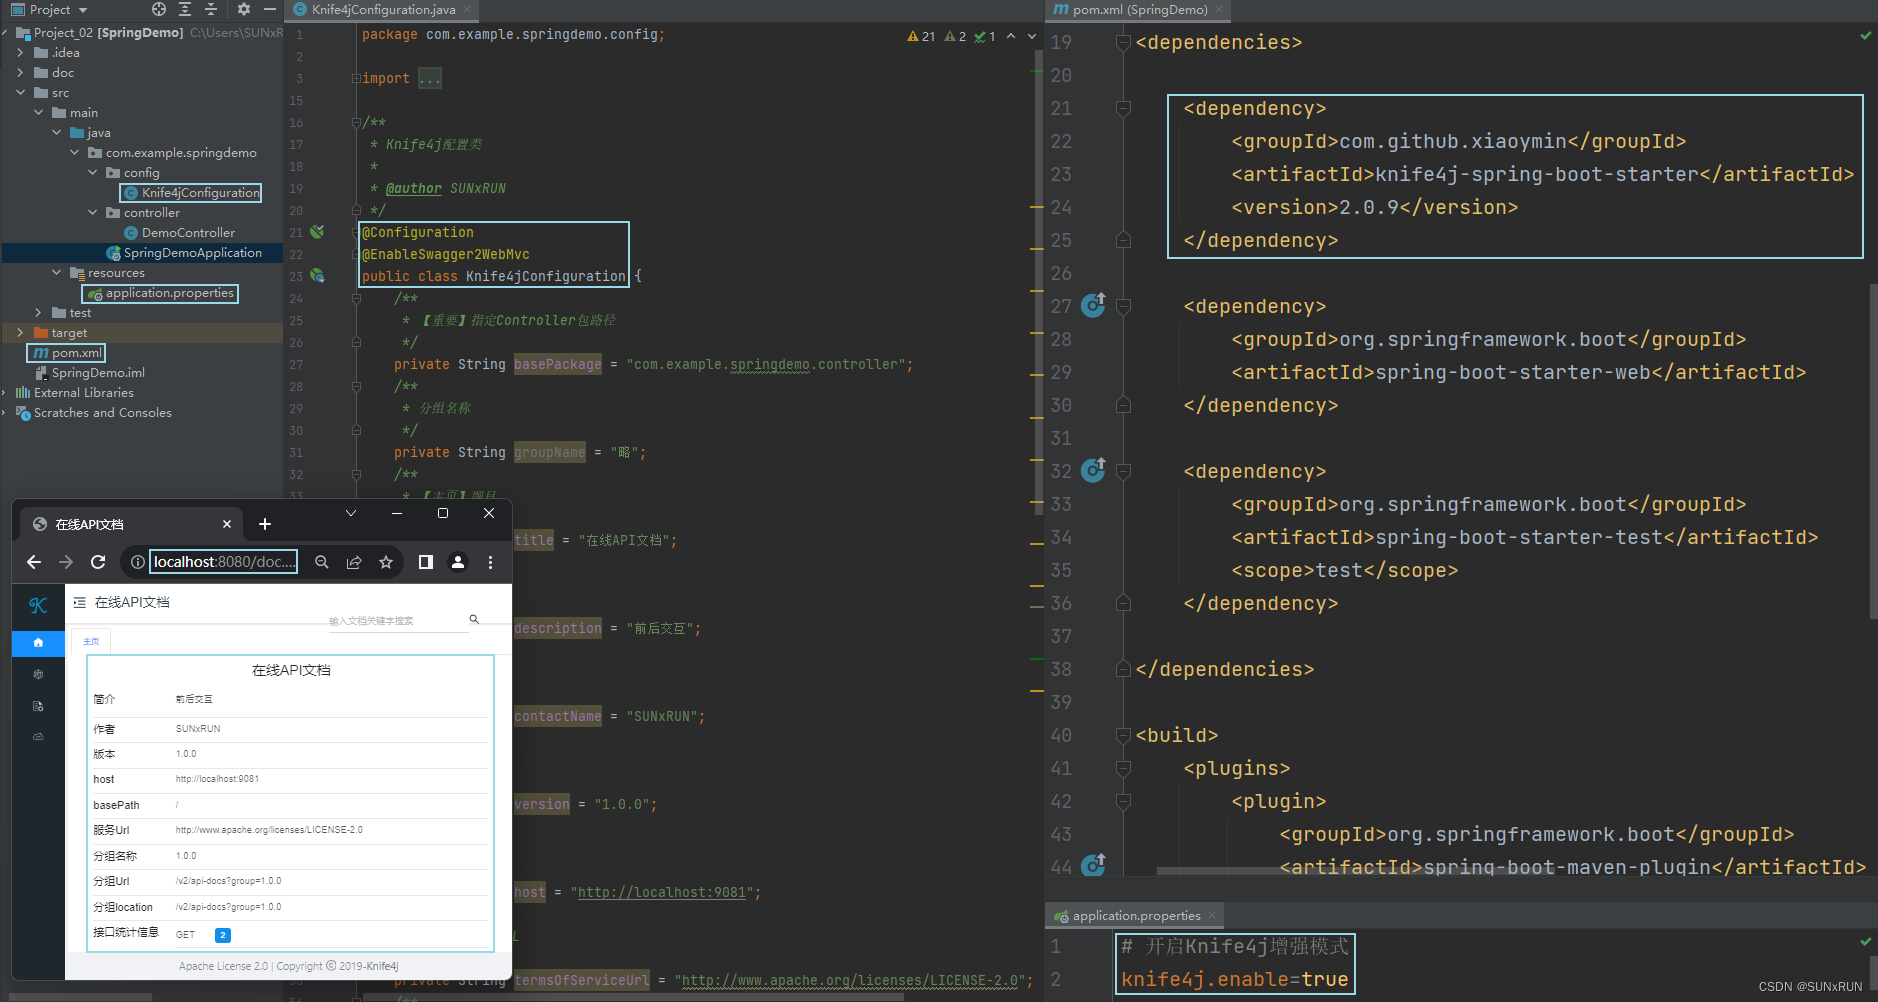Open browser three-dot menu

490,562
